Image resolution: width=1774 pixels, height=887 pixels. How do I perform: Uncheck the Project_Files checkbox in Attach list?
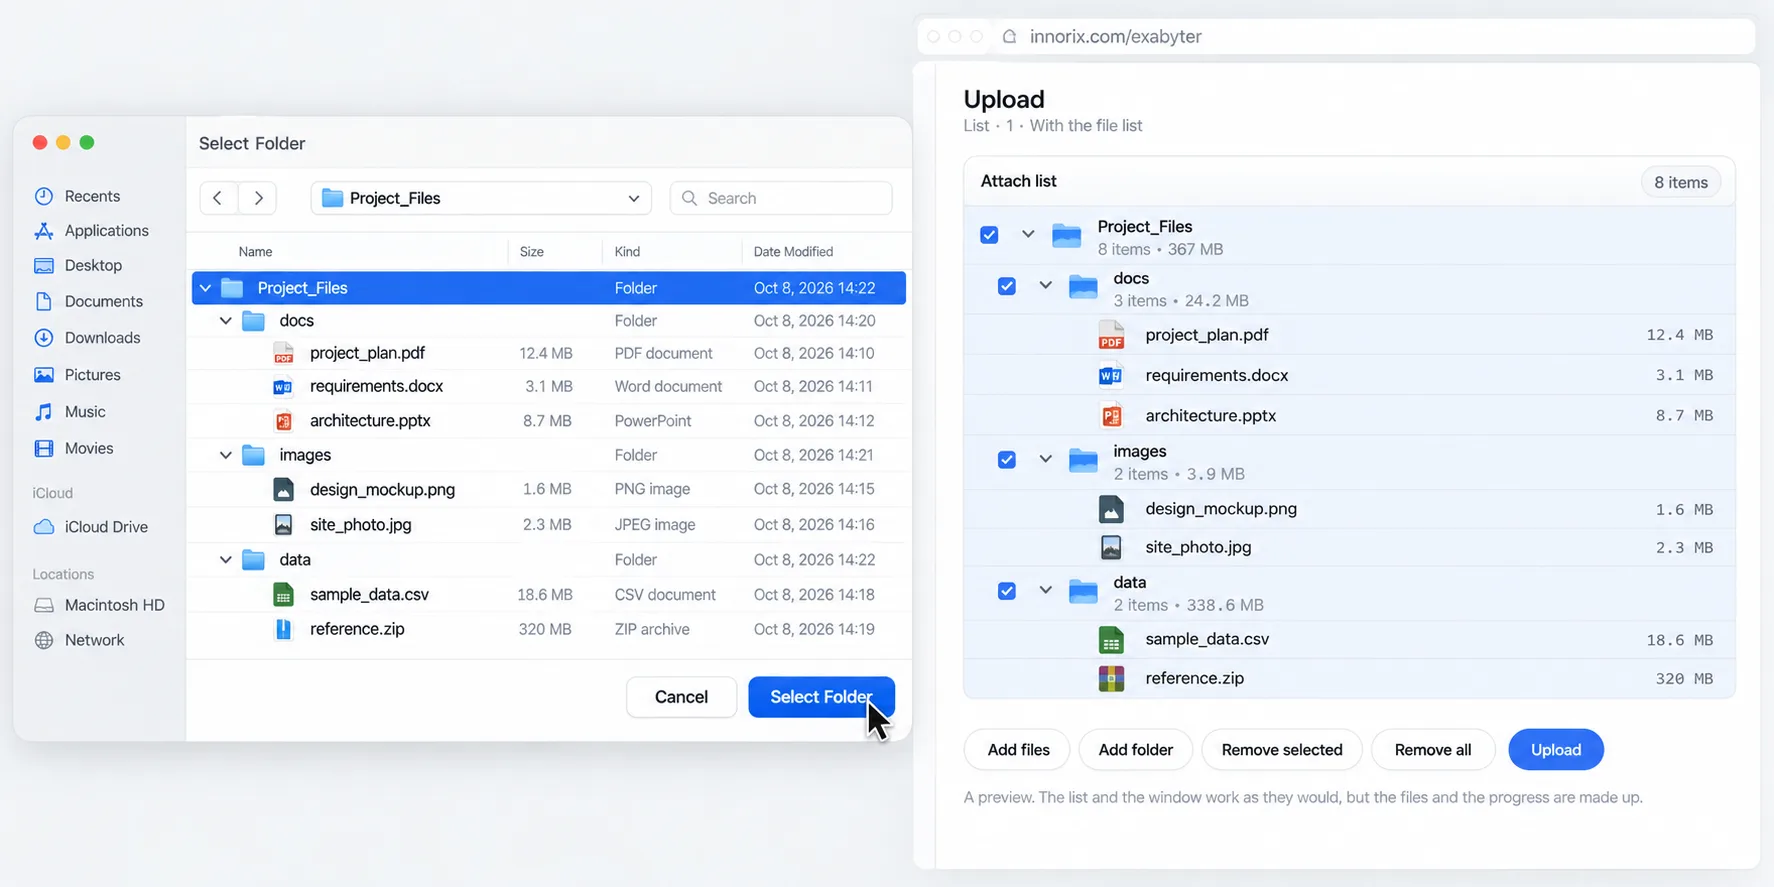(x=989, y=235)
